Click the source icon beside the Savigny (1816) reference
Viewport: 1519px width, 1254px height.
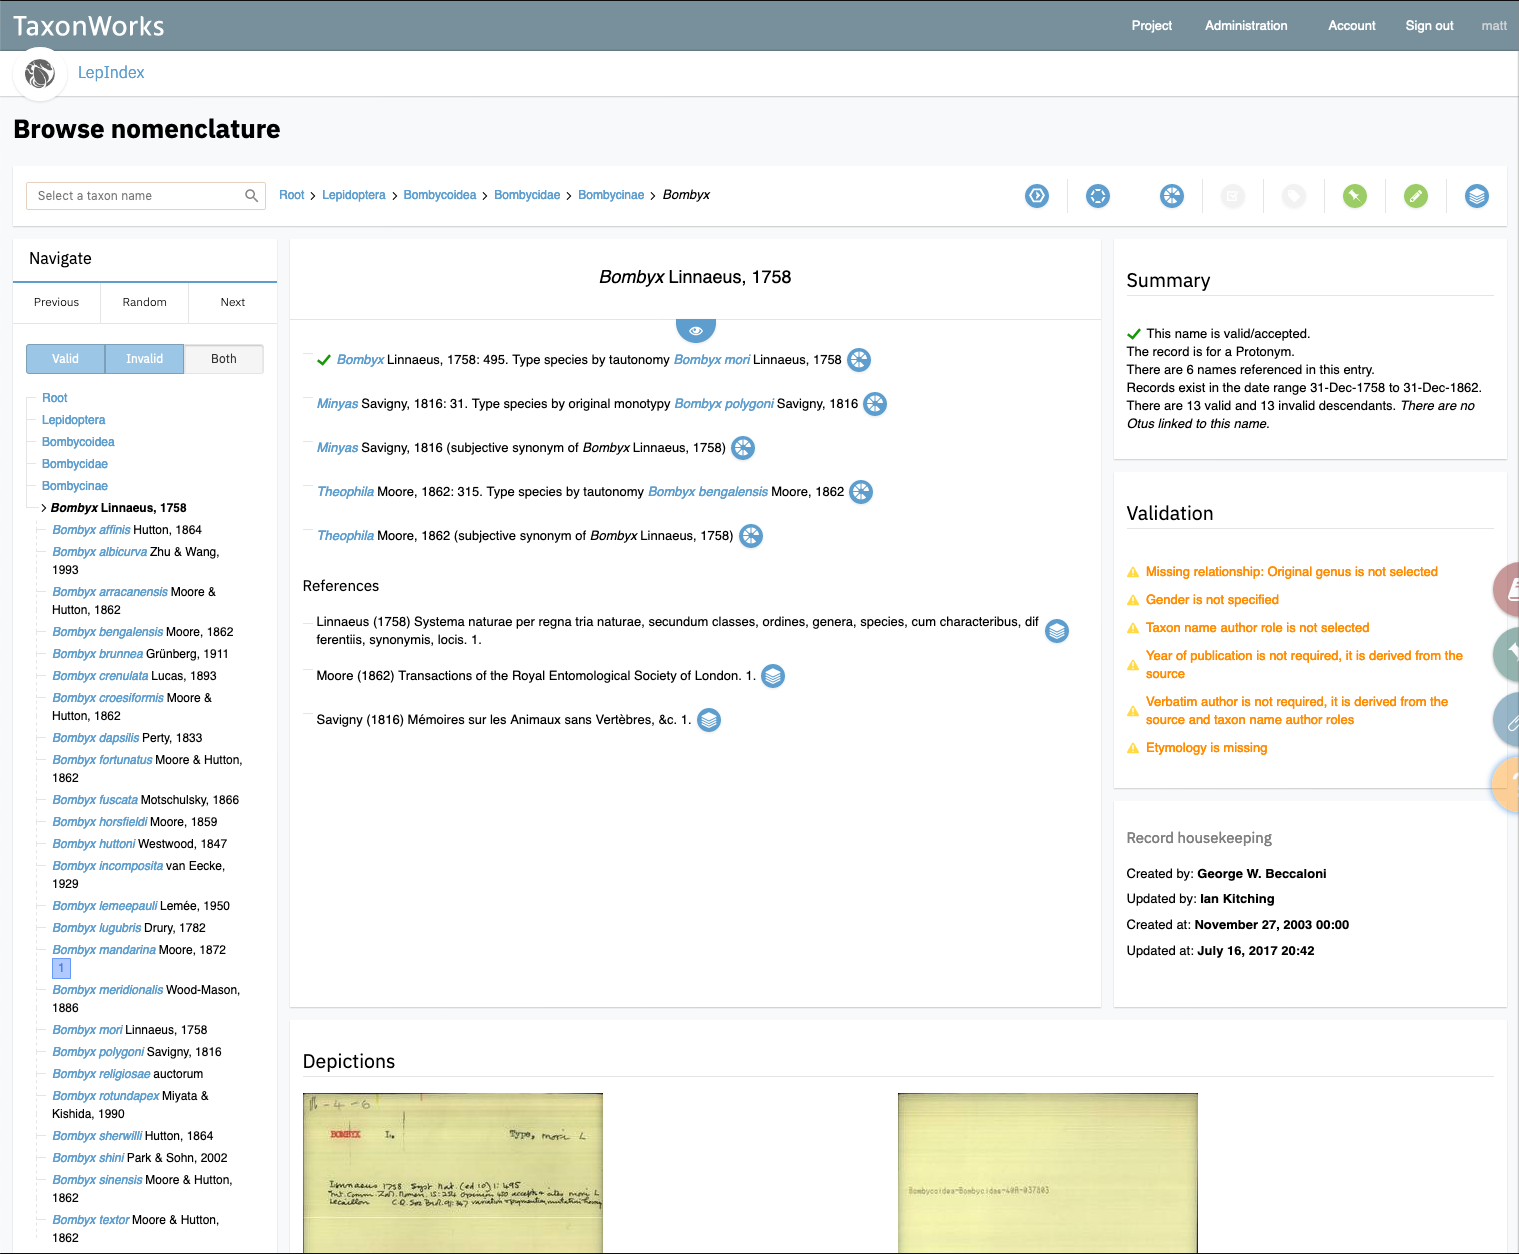click(709, 720)
